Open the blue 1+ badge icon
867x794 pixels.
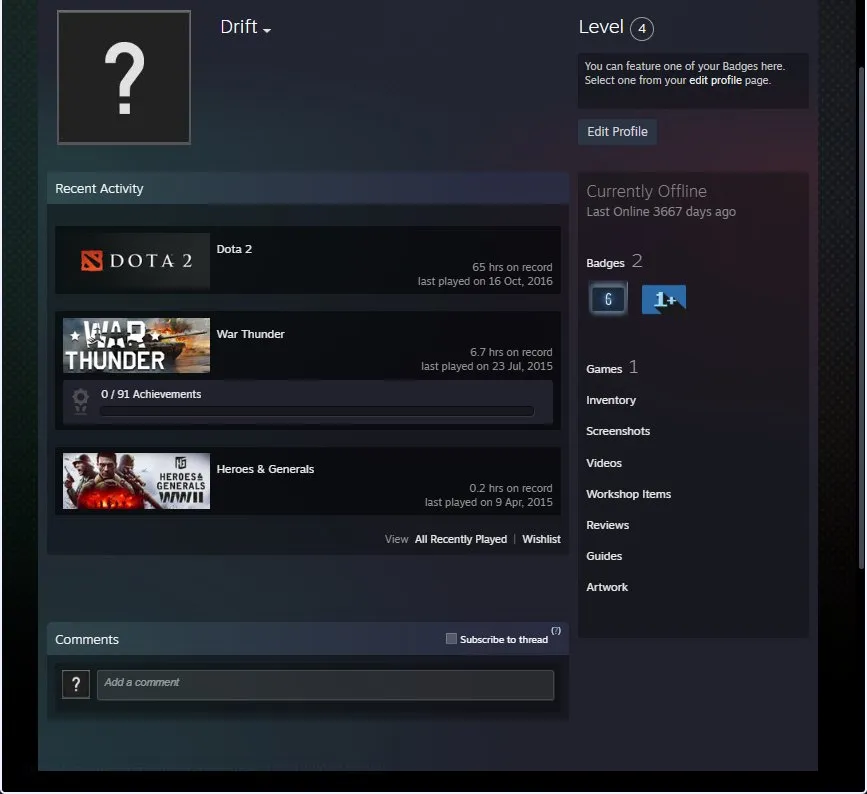click(664, 299)
